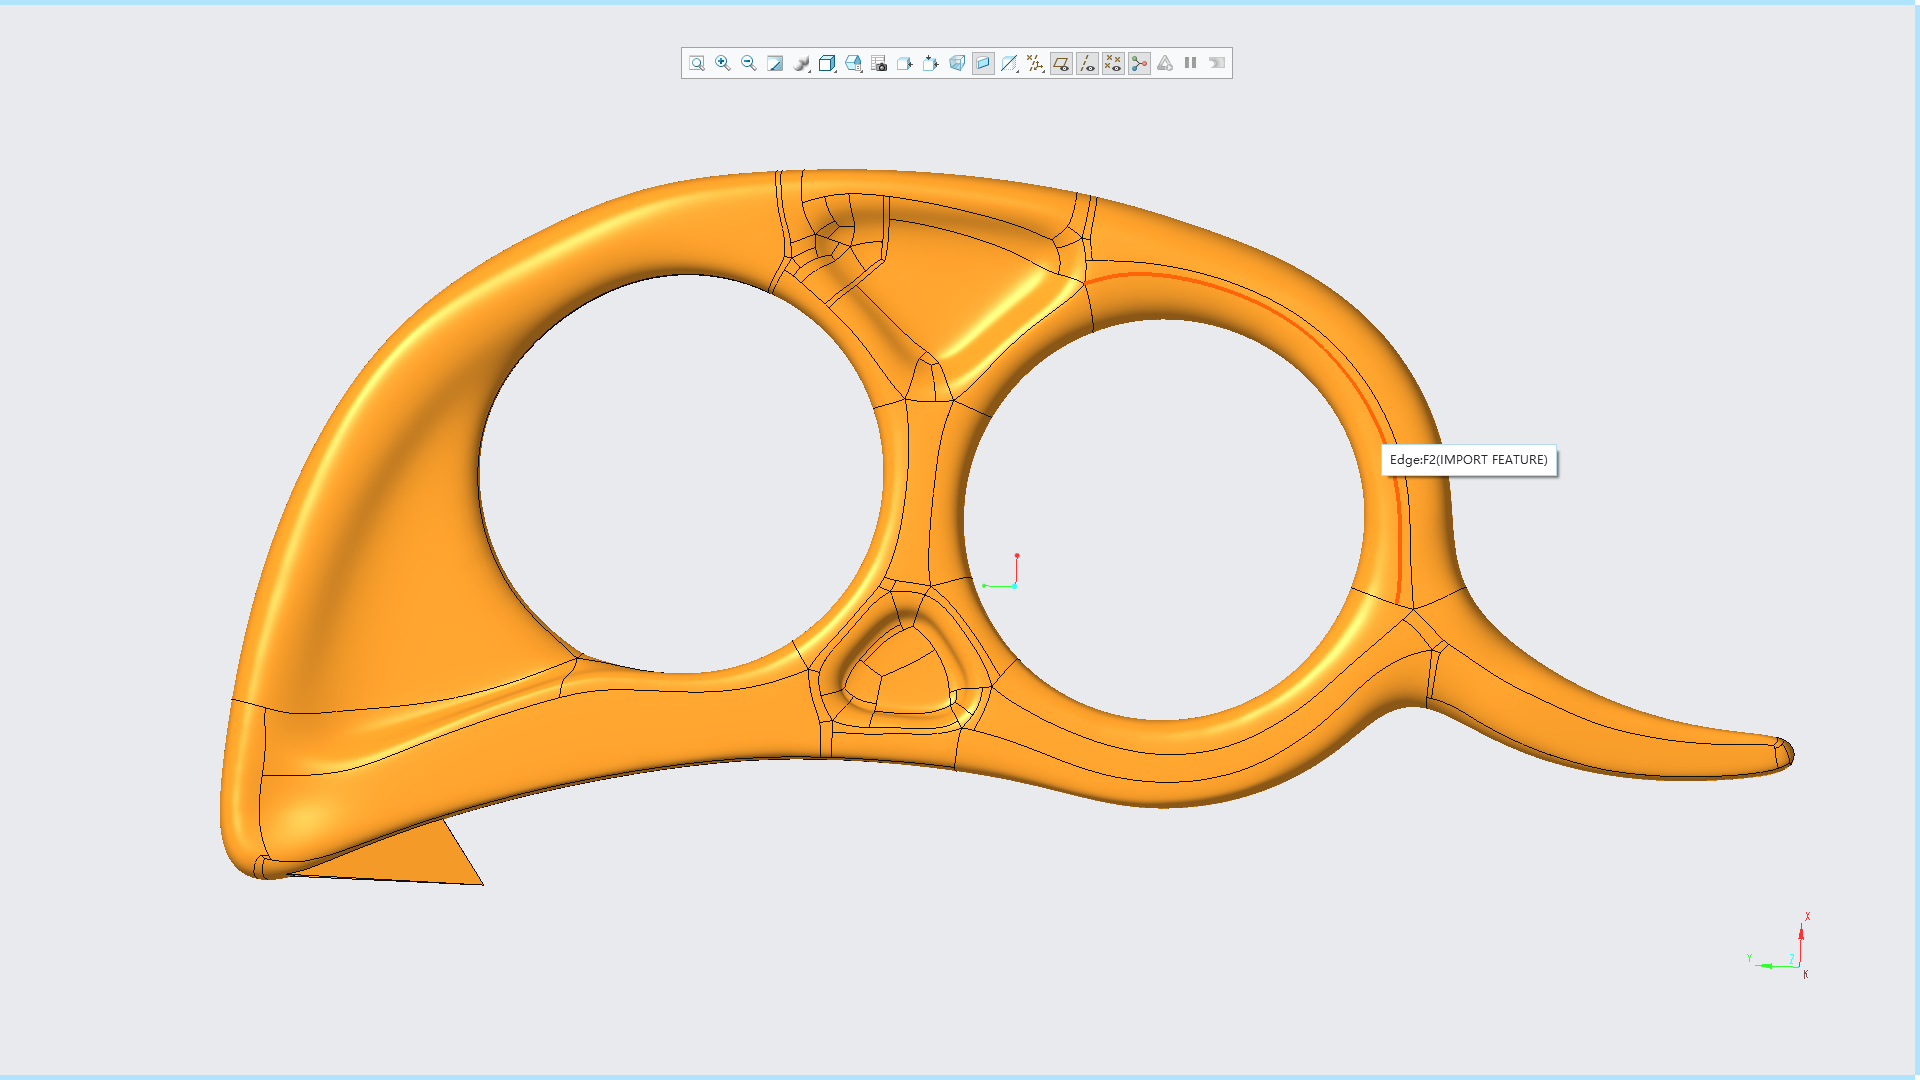Open the Saved Orientations dropdown
Screen dimensions: 1920x1080
point(853,63)
